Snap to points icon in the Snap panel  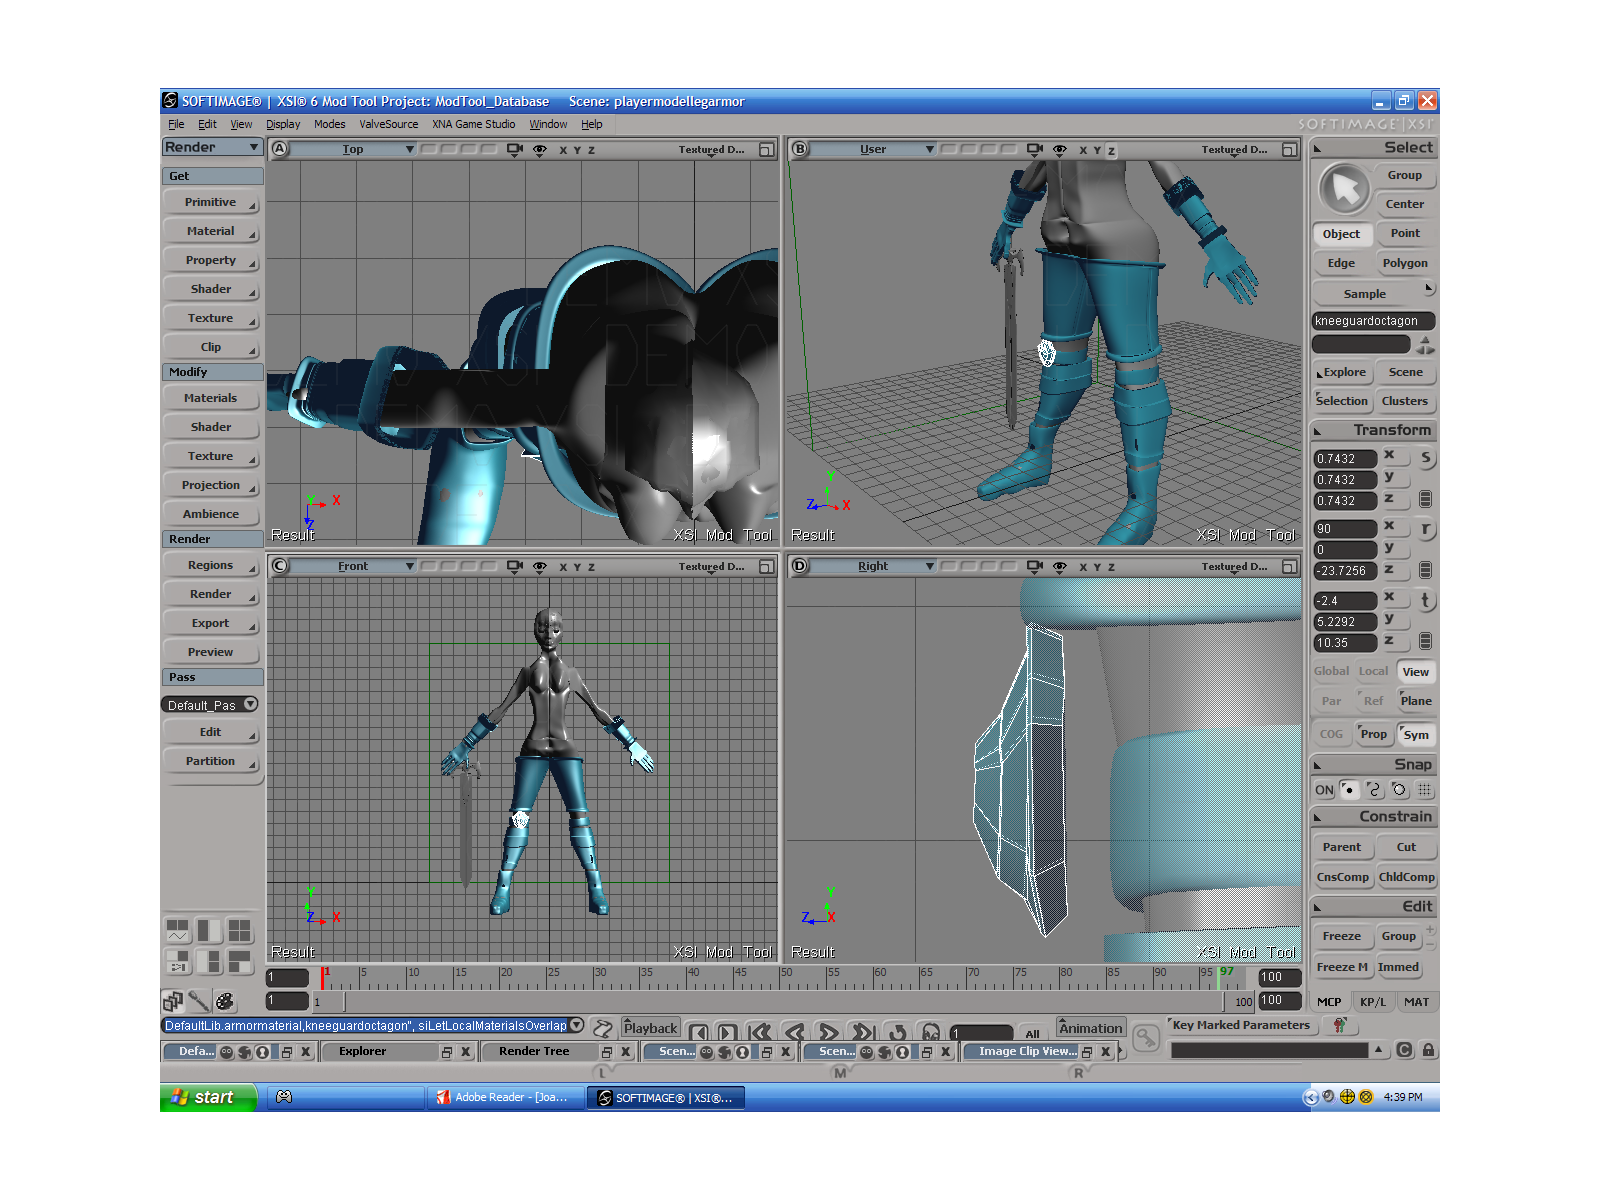click(1349, 790)
